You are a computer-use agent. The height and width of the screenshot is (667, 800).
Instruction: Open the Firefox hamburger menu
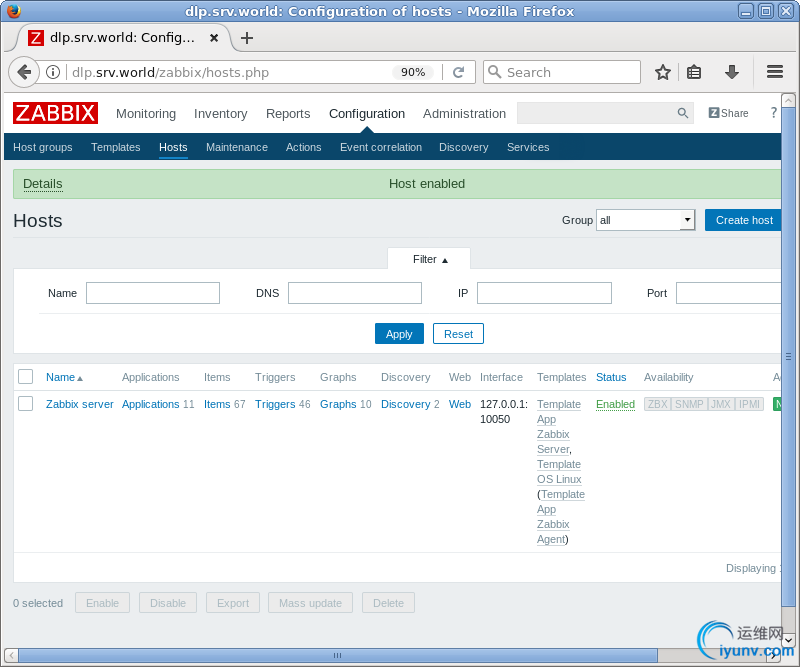point(774,72)
